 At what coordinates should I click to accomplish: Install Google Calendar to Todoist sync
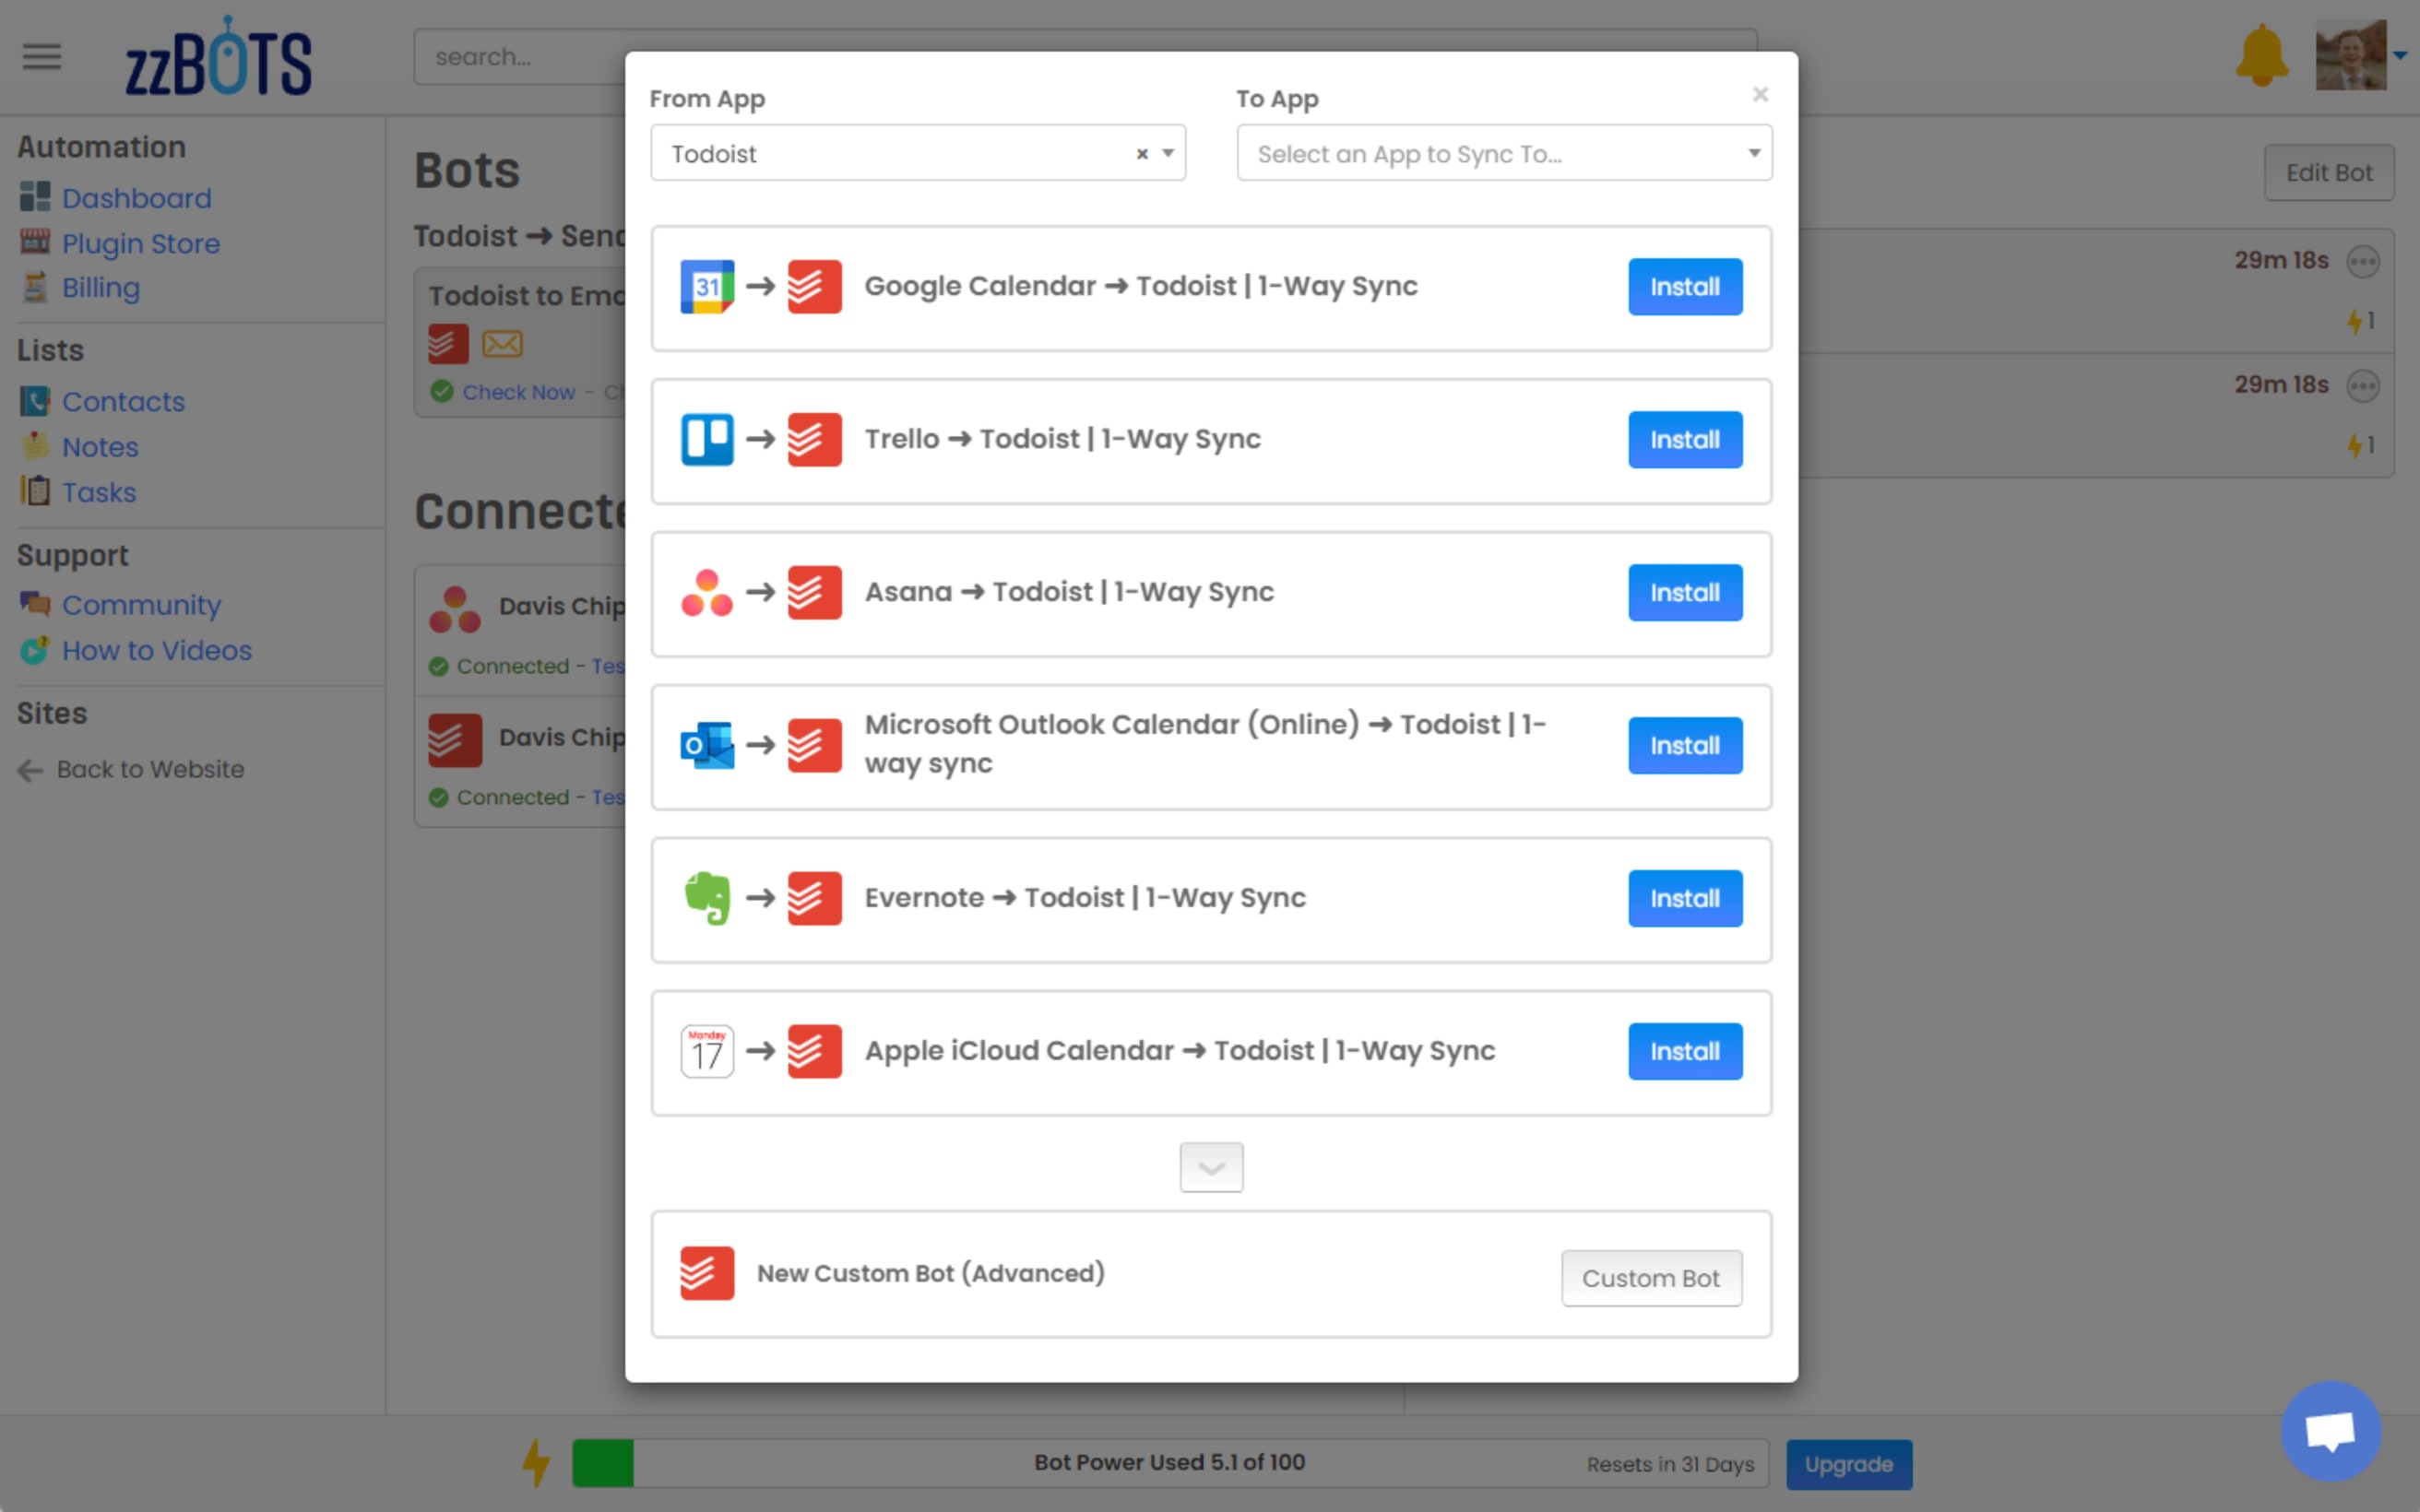(1681, 286)
